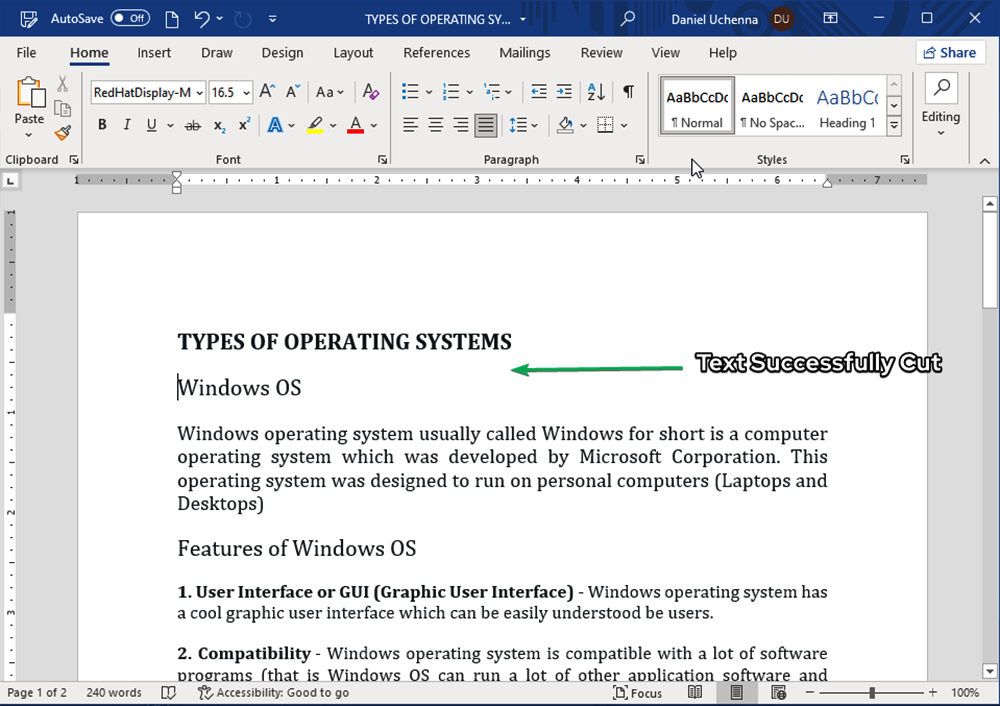Expand the Styles gallery more arrow

(894, 127)
